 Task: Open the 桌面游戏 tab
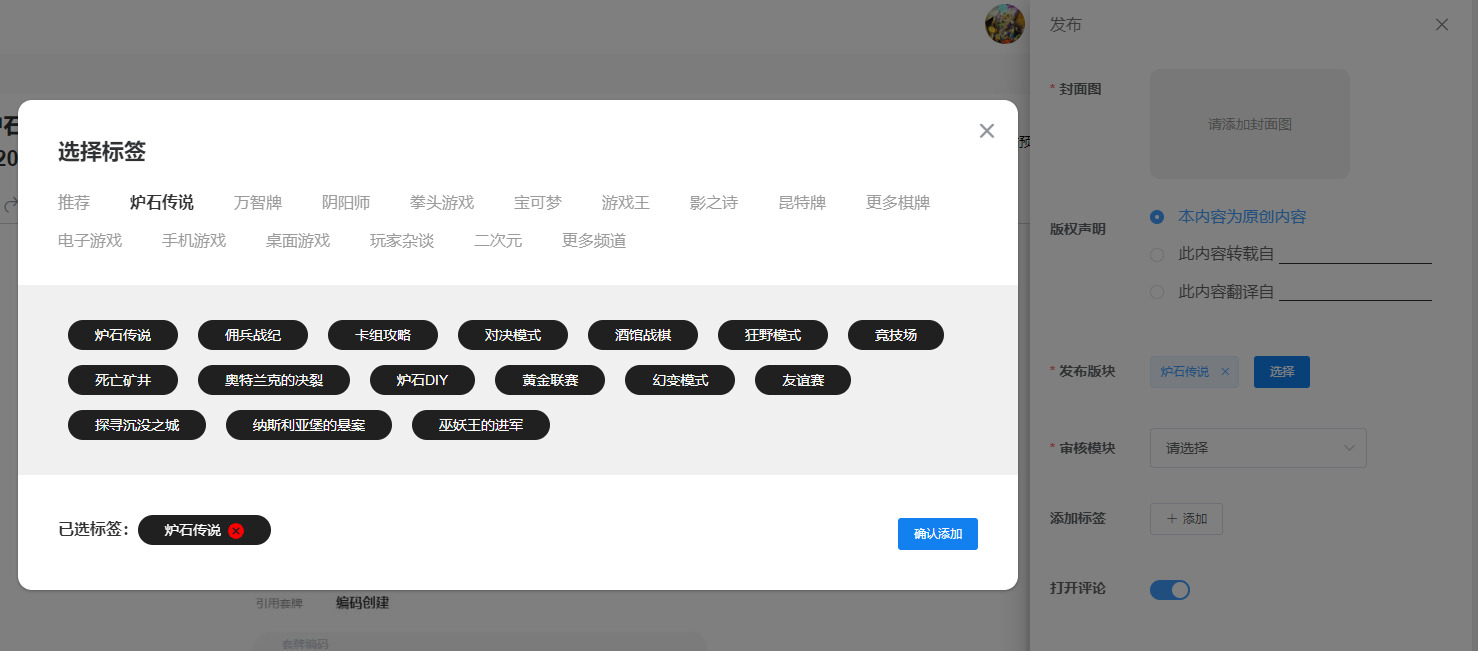click(298, 241)
